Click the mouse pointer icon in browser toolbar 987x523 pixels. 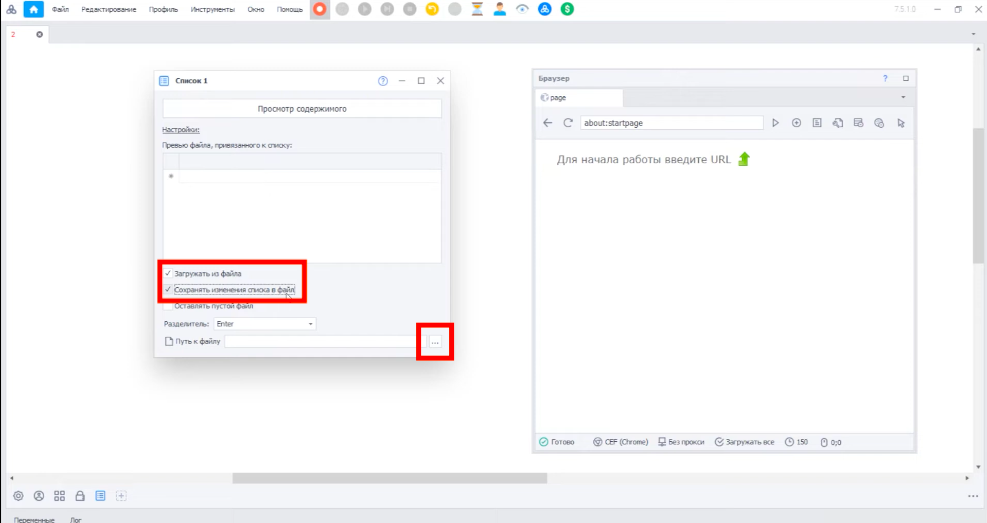(x=901, y=123)
